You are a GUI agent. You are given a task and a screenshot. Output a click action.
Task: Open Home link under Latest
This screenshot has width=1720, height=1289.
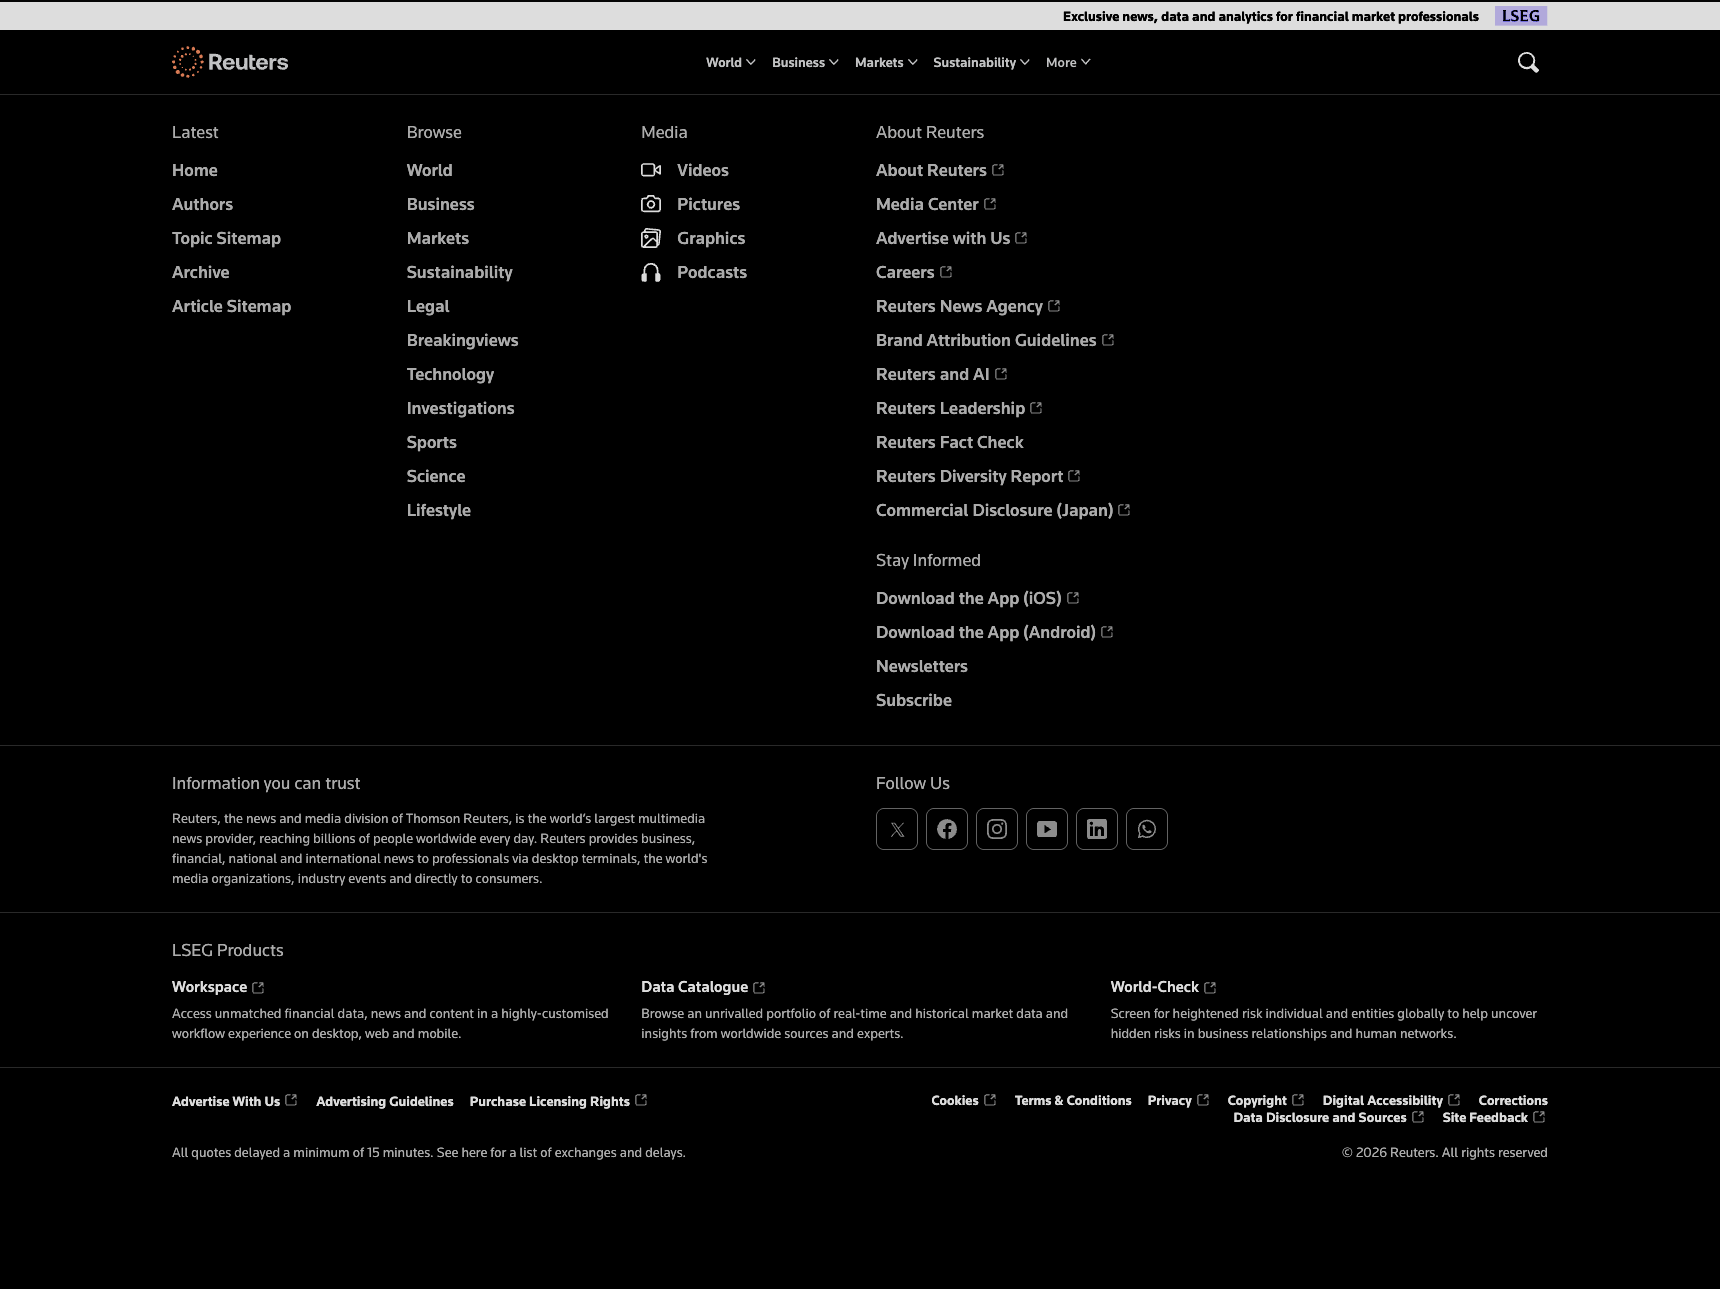tap(195, 170)
